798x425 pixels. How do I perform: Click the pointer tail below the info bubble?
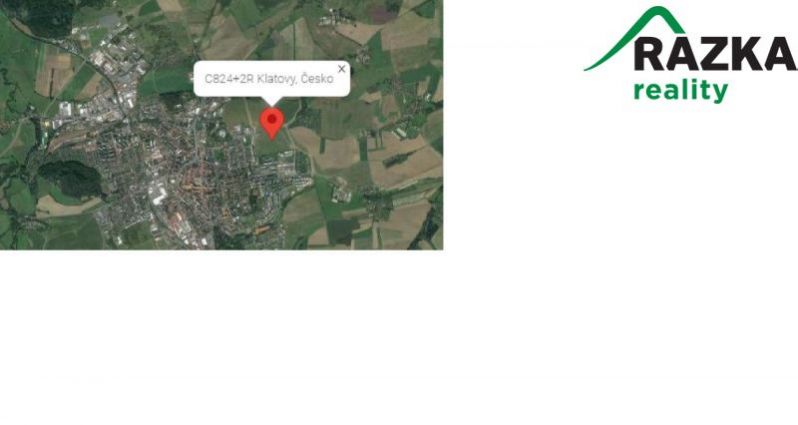pyautogui.click(x=272, y=101)
